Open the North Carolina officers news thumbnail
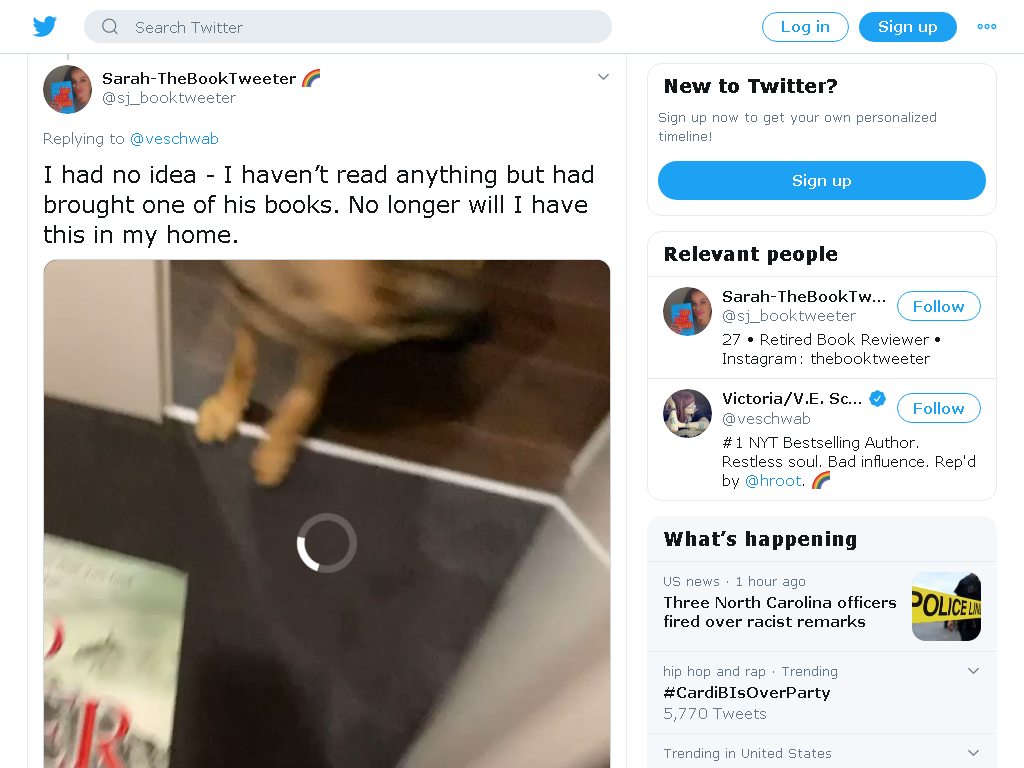Viewport: 1024px width, 768px height. (946, 607)
